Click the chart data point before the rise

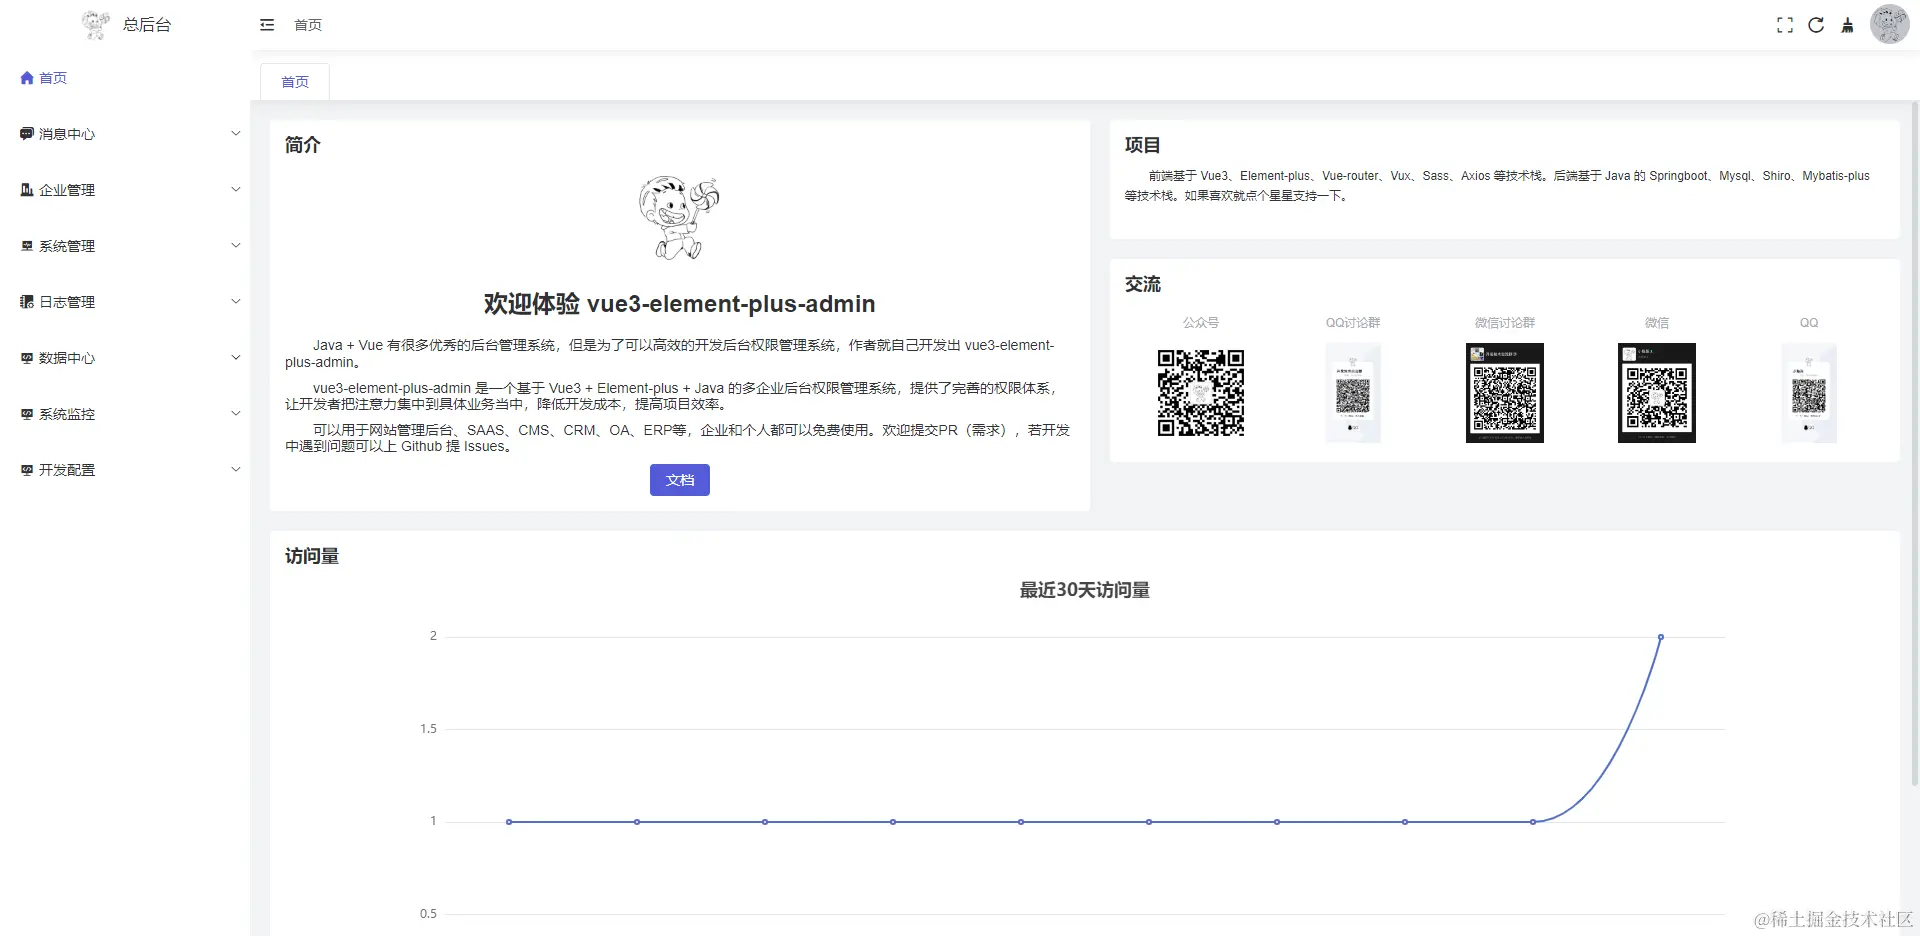(x=1533, y=822)
